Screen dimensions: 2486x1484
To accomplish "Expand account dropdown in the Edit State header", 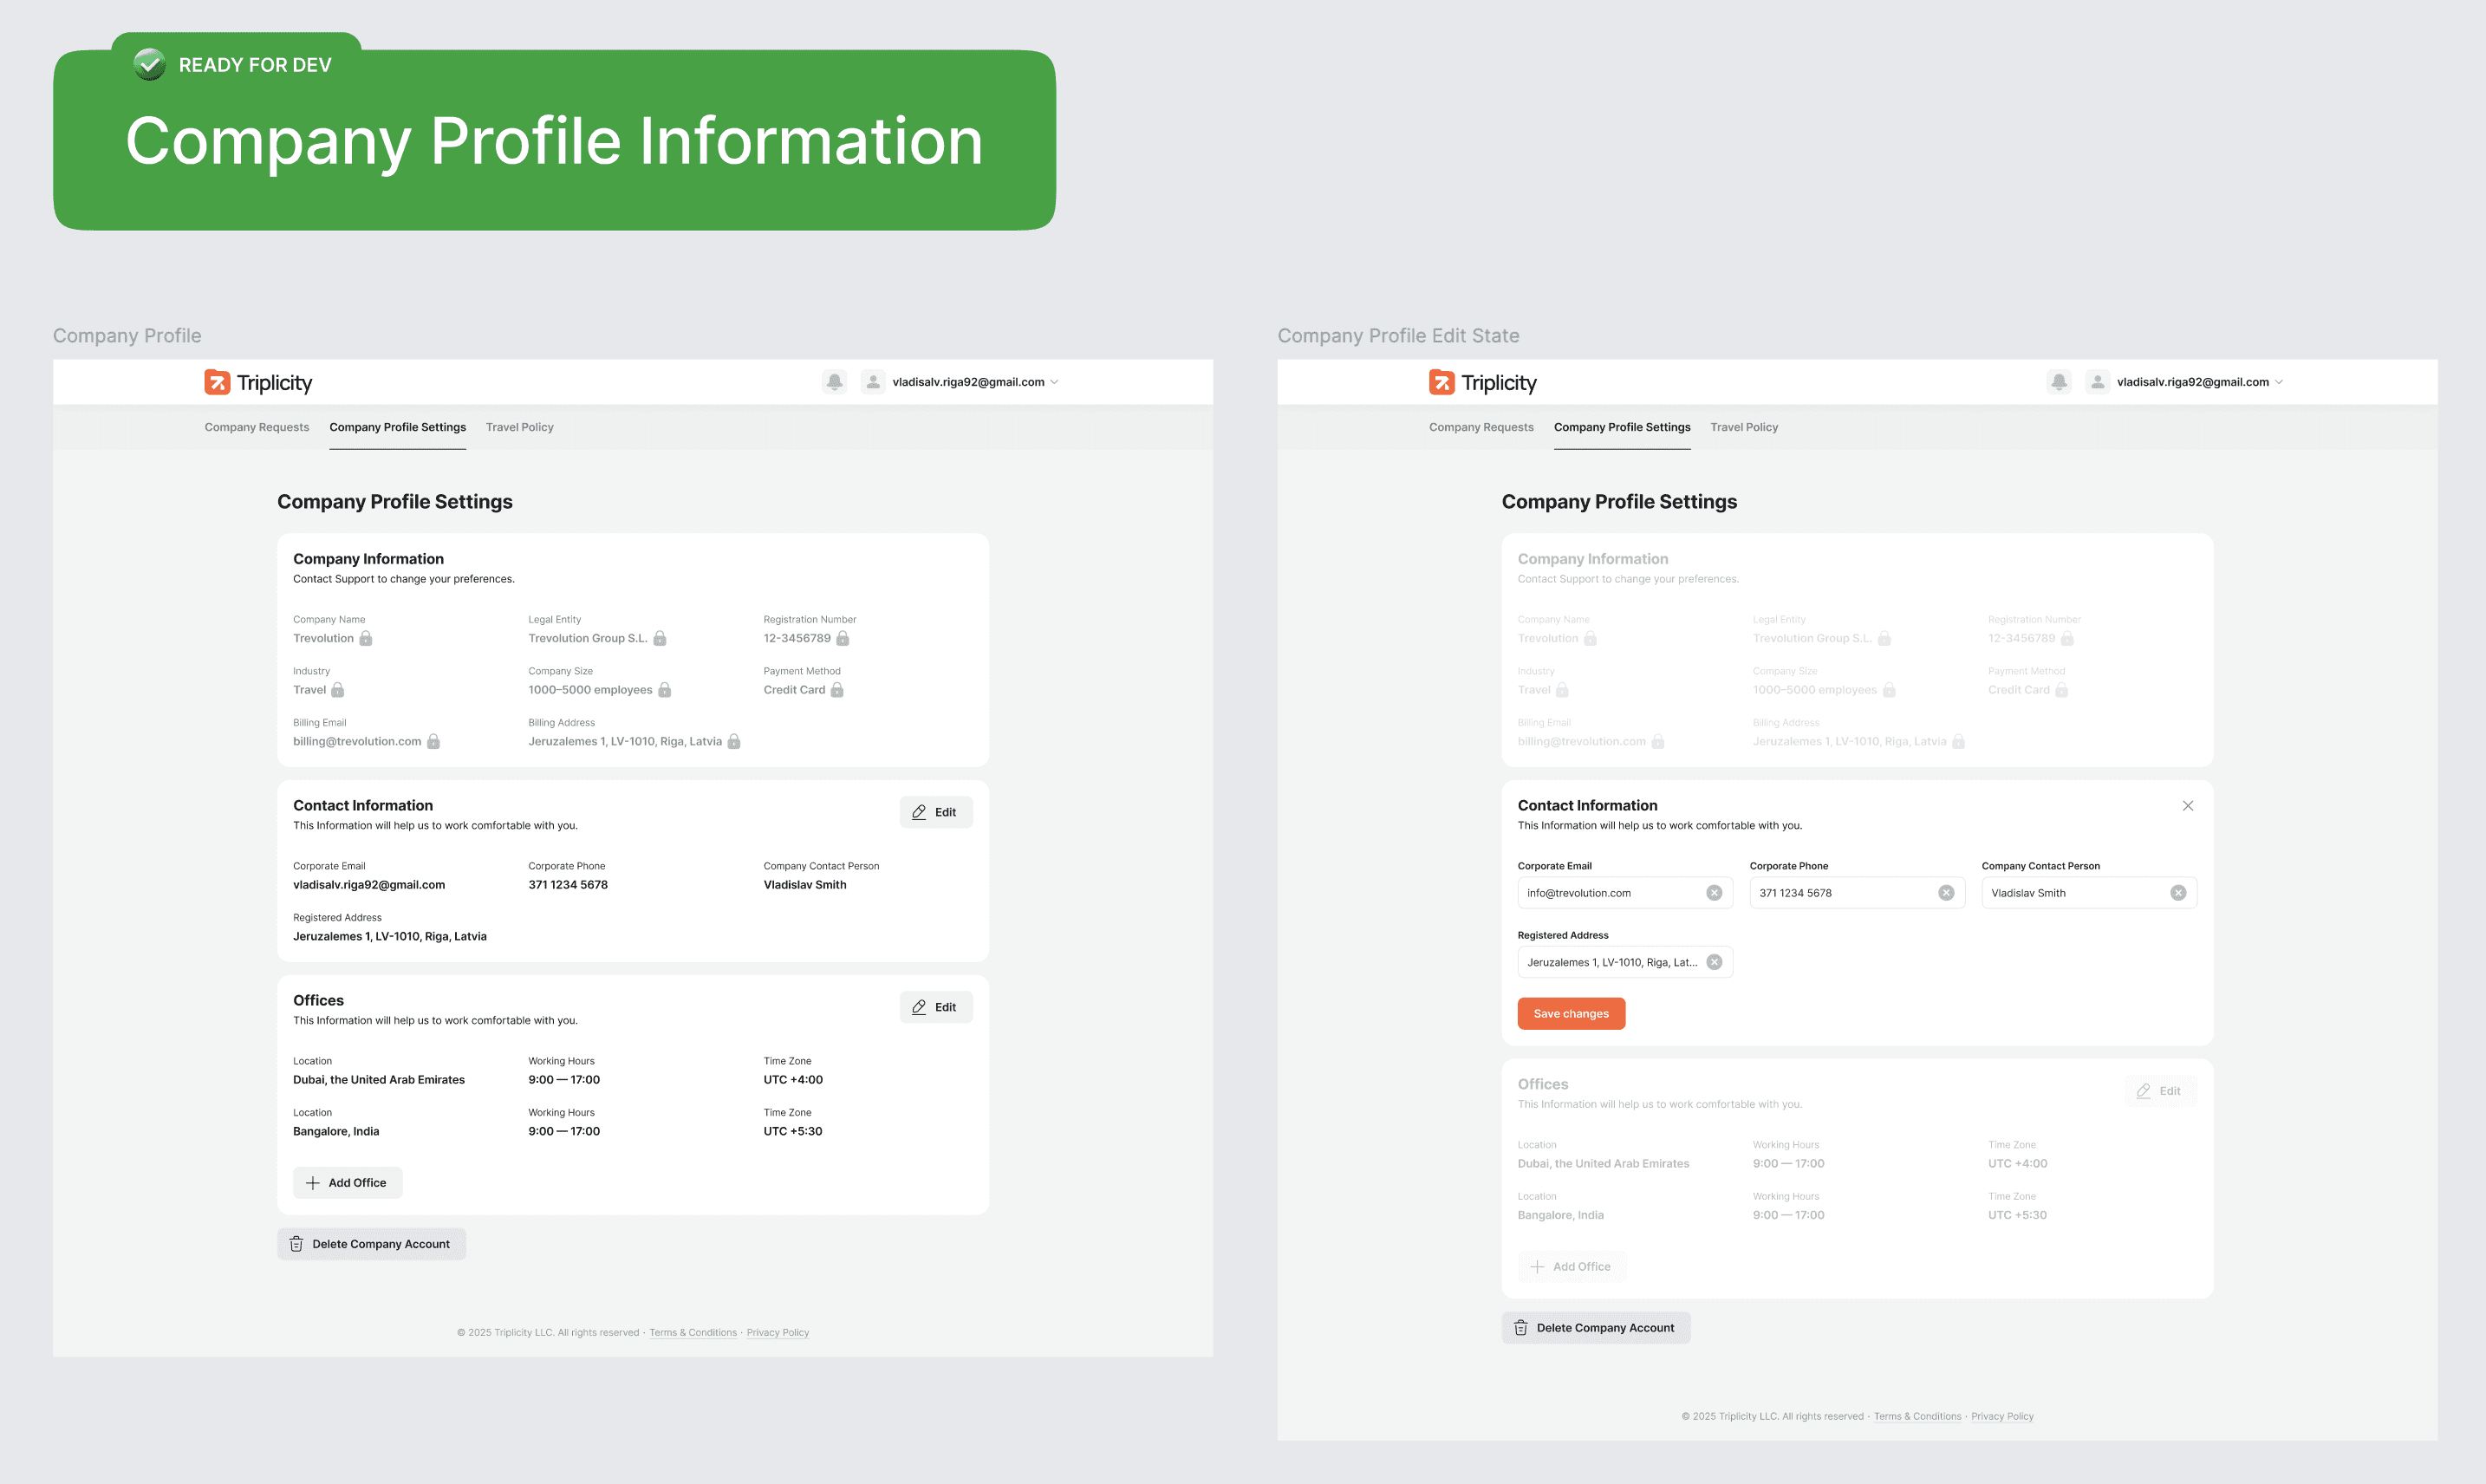I will (2279, 382).
